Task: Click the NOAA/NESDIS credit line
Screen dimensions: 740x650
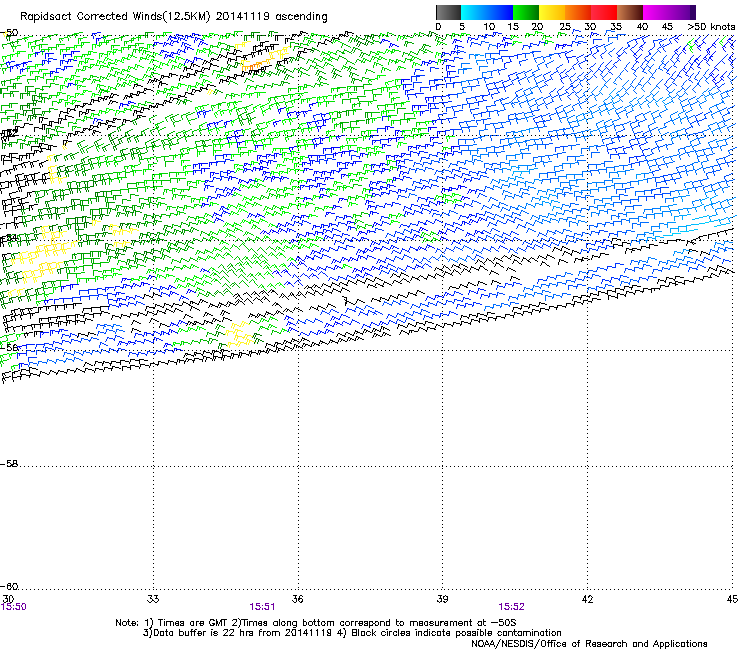Action: coord(589,644)
